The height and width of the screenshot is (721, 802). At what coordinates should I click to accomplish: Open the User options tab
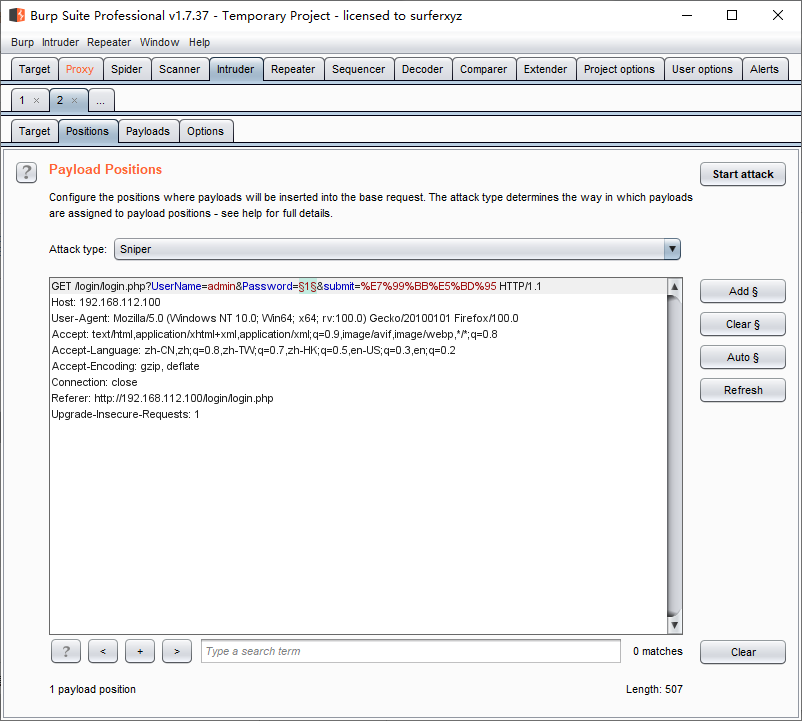click(x=702, y=69)
